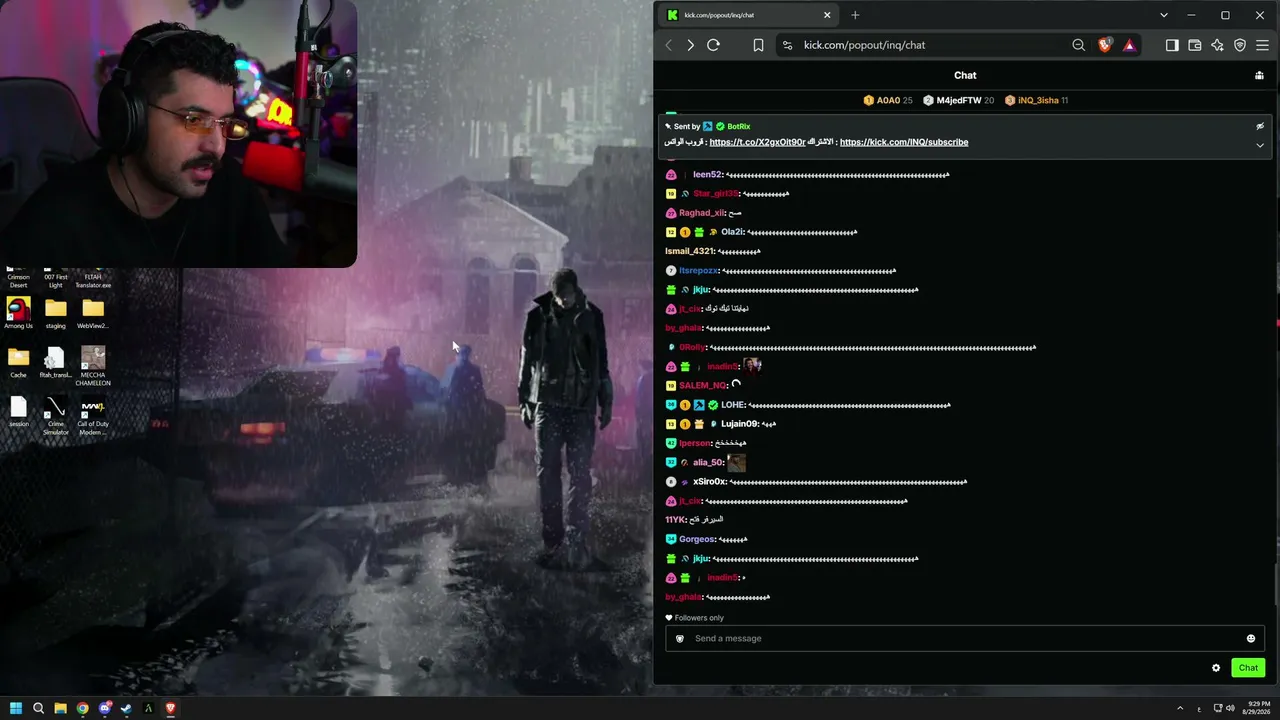Open a new browser tab
This screenshot has height=720, width=1280.
(855, 15)
